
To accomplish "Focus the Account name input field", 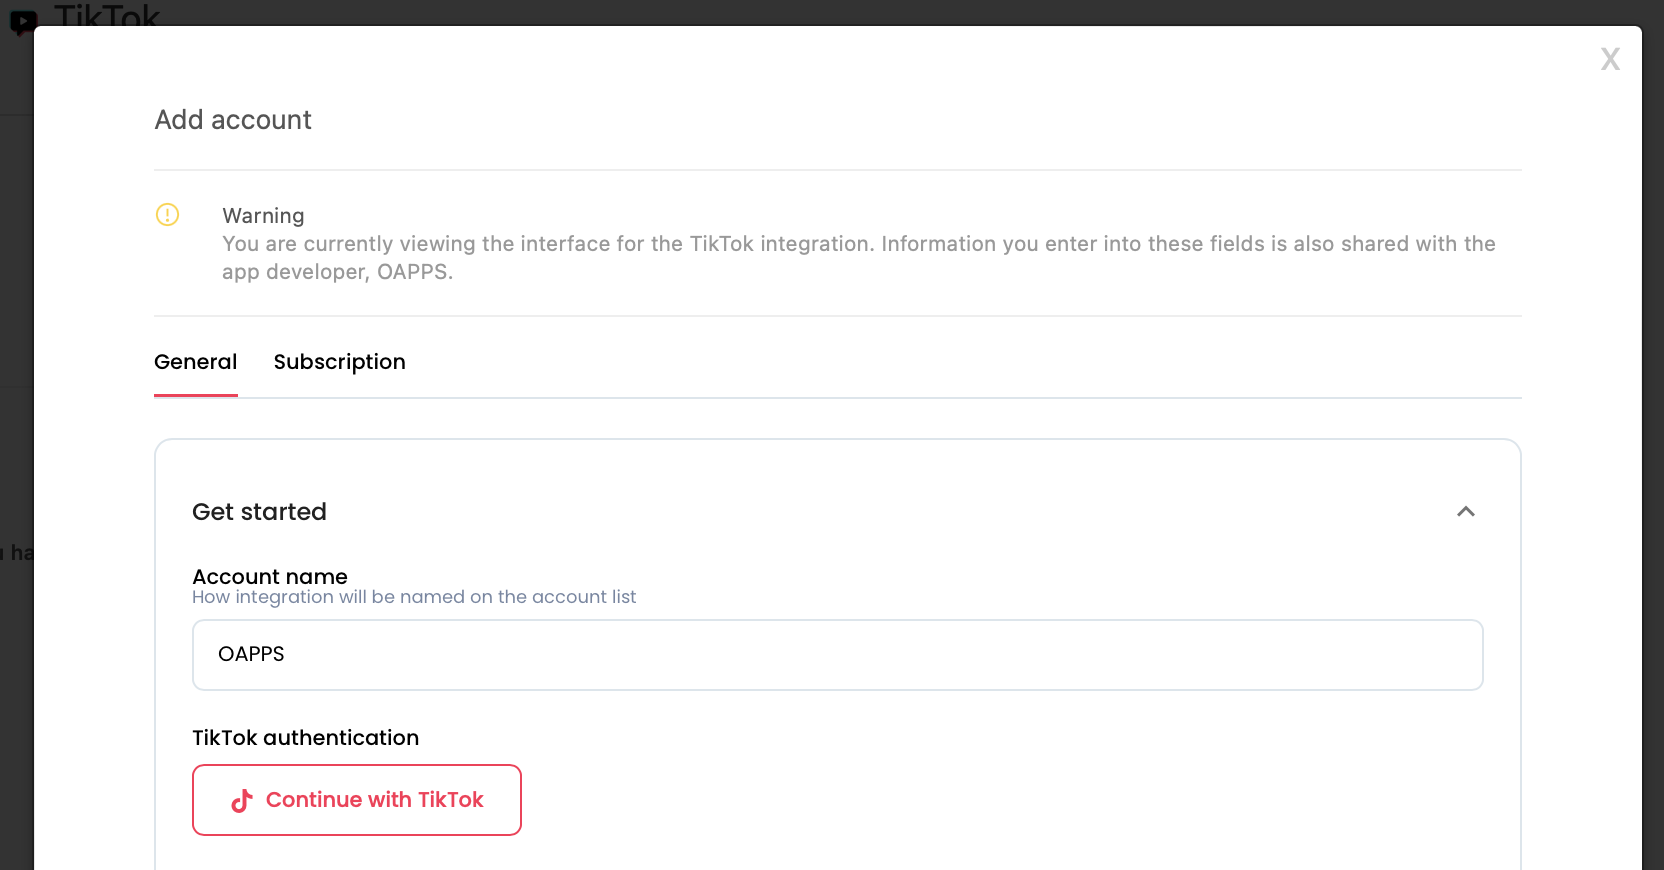I will pos(838,655).
